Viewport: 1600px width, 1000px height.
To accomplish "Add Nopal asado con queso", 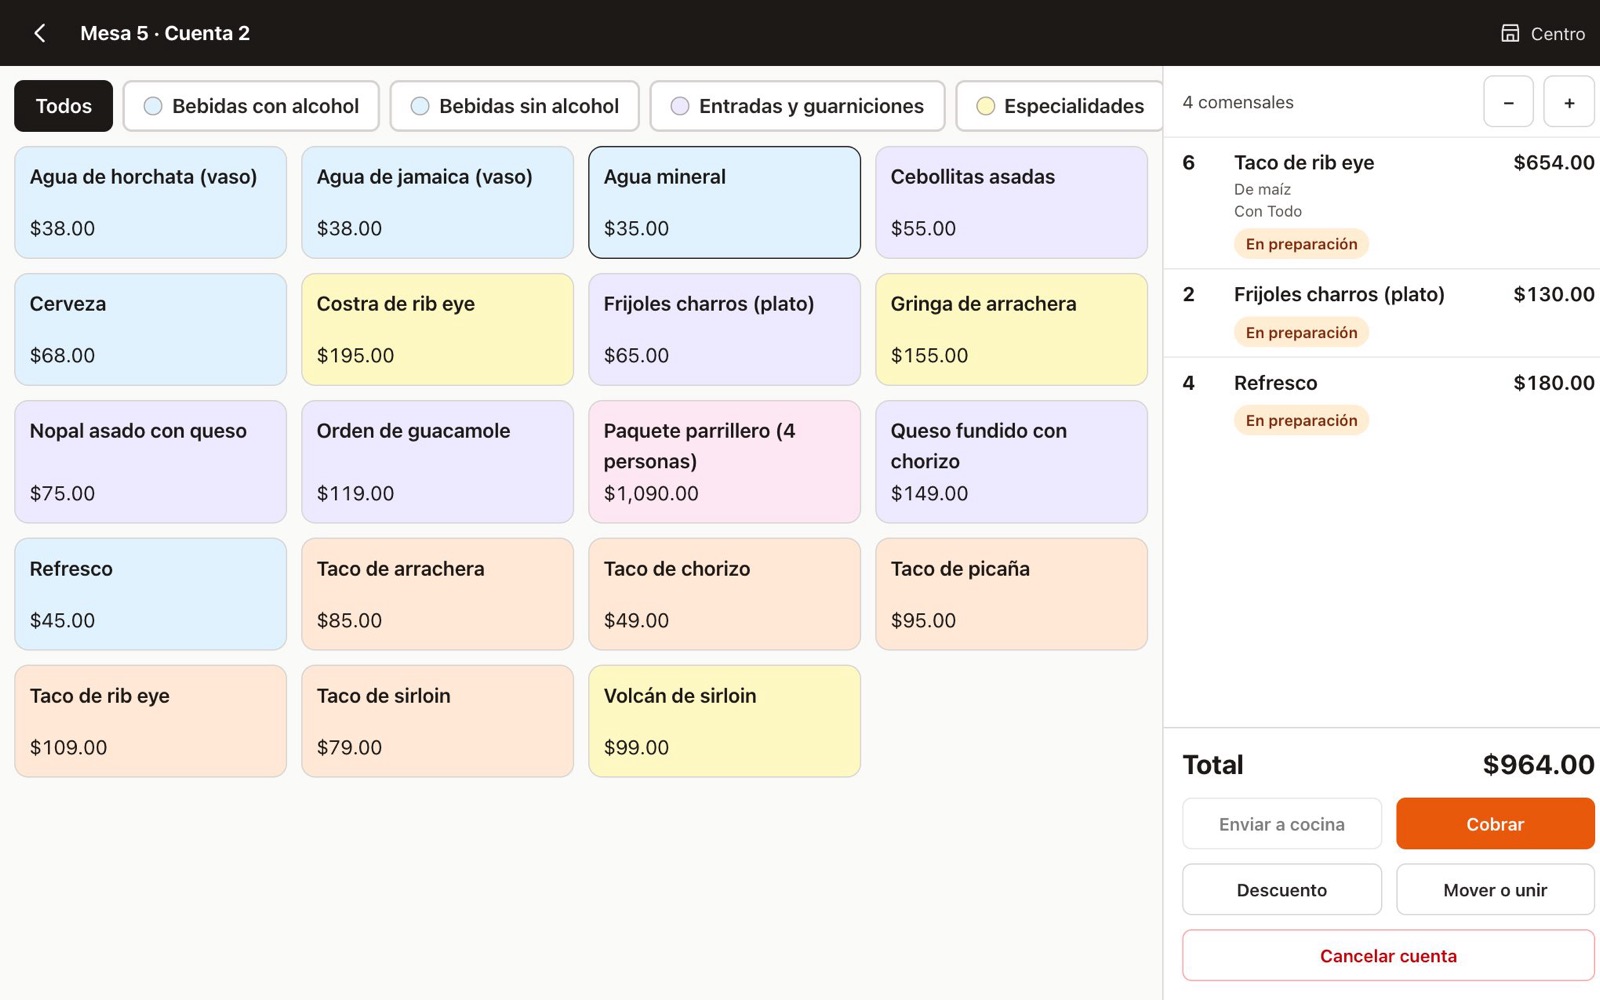I will click(150, 462).
